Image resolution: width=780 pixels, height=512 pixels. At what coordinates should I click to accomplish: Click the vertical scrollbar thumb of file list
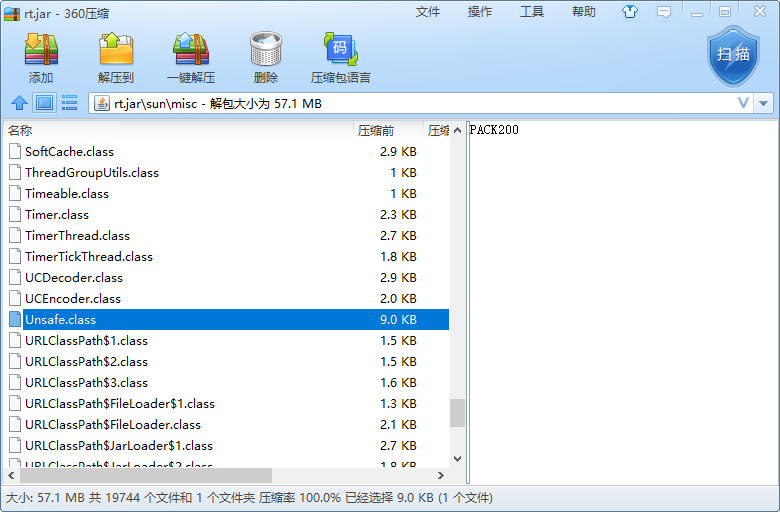point(458,413)
